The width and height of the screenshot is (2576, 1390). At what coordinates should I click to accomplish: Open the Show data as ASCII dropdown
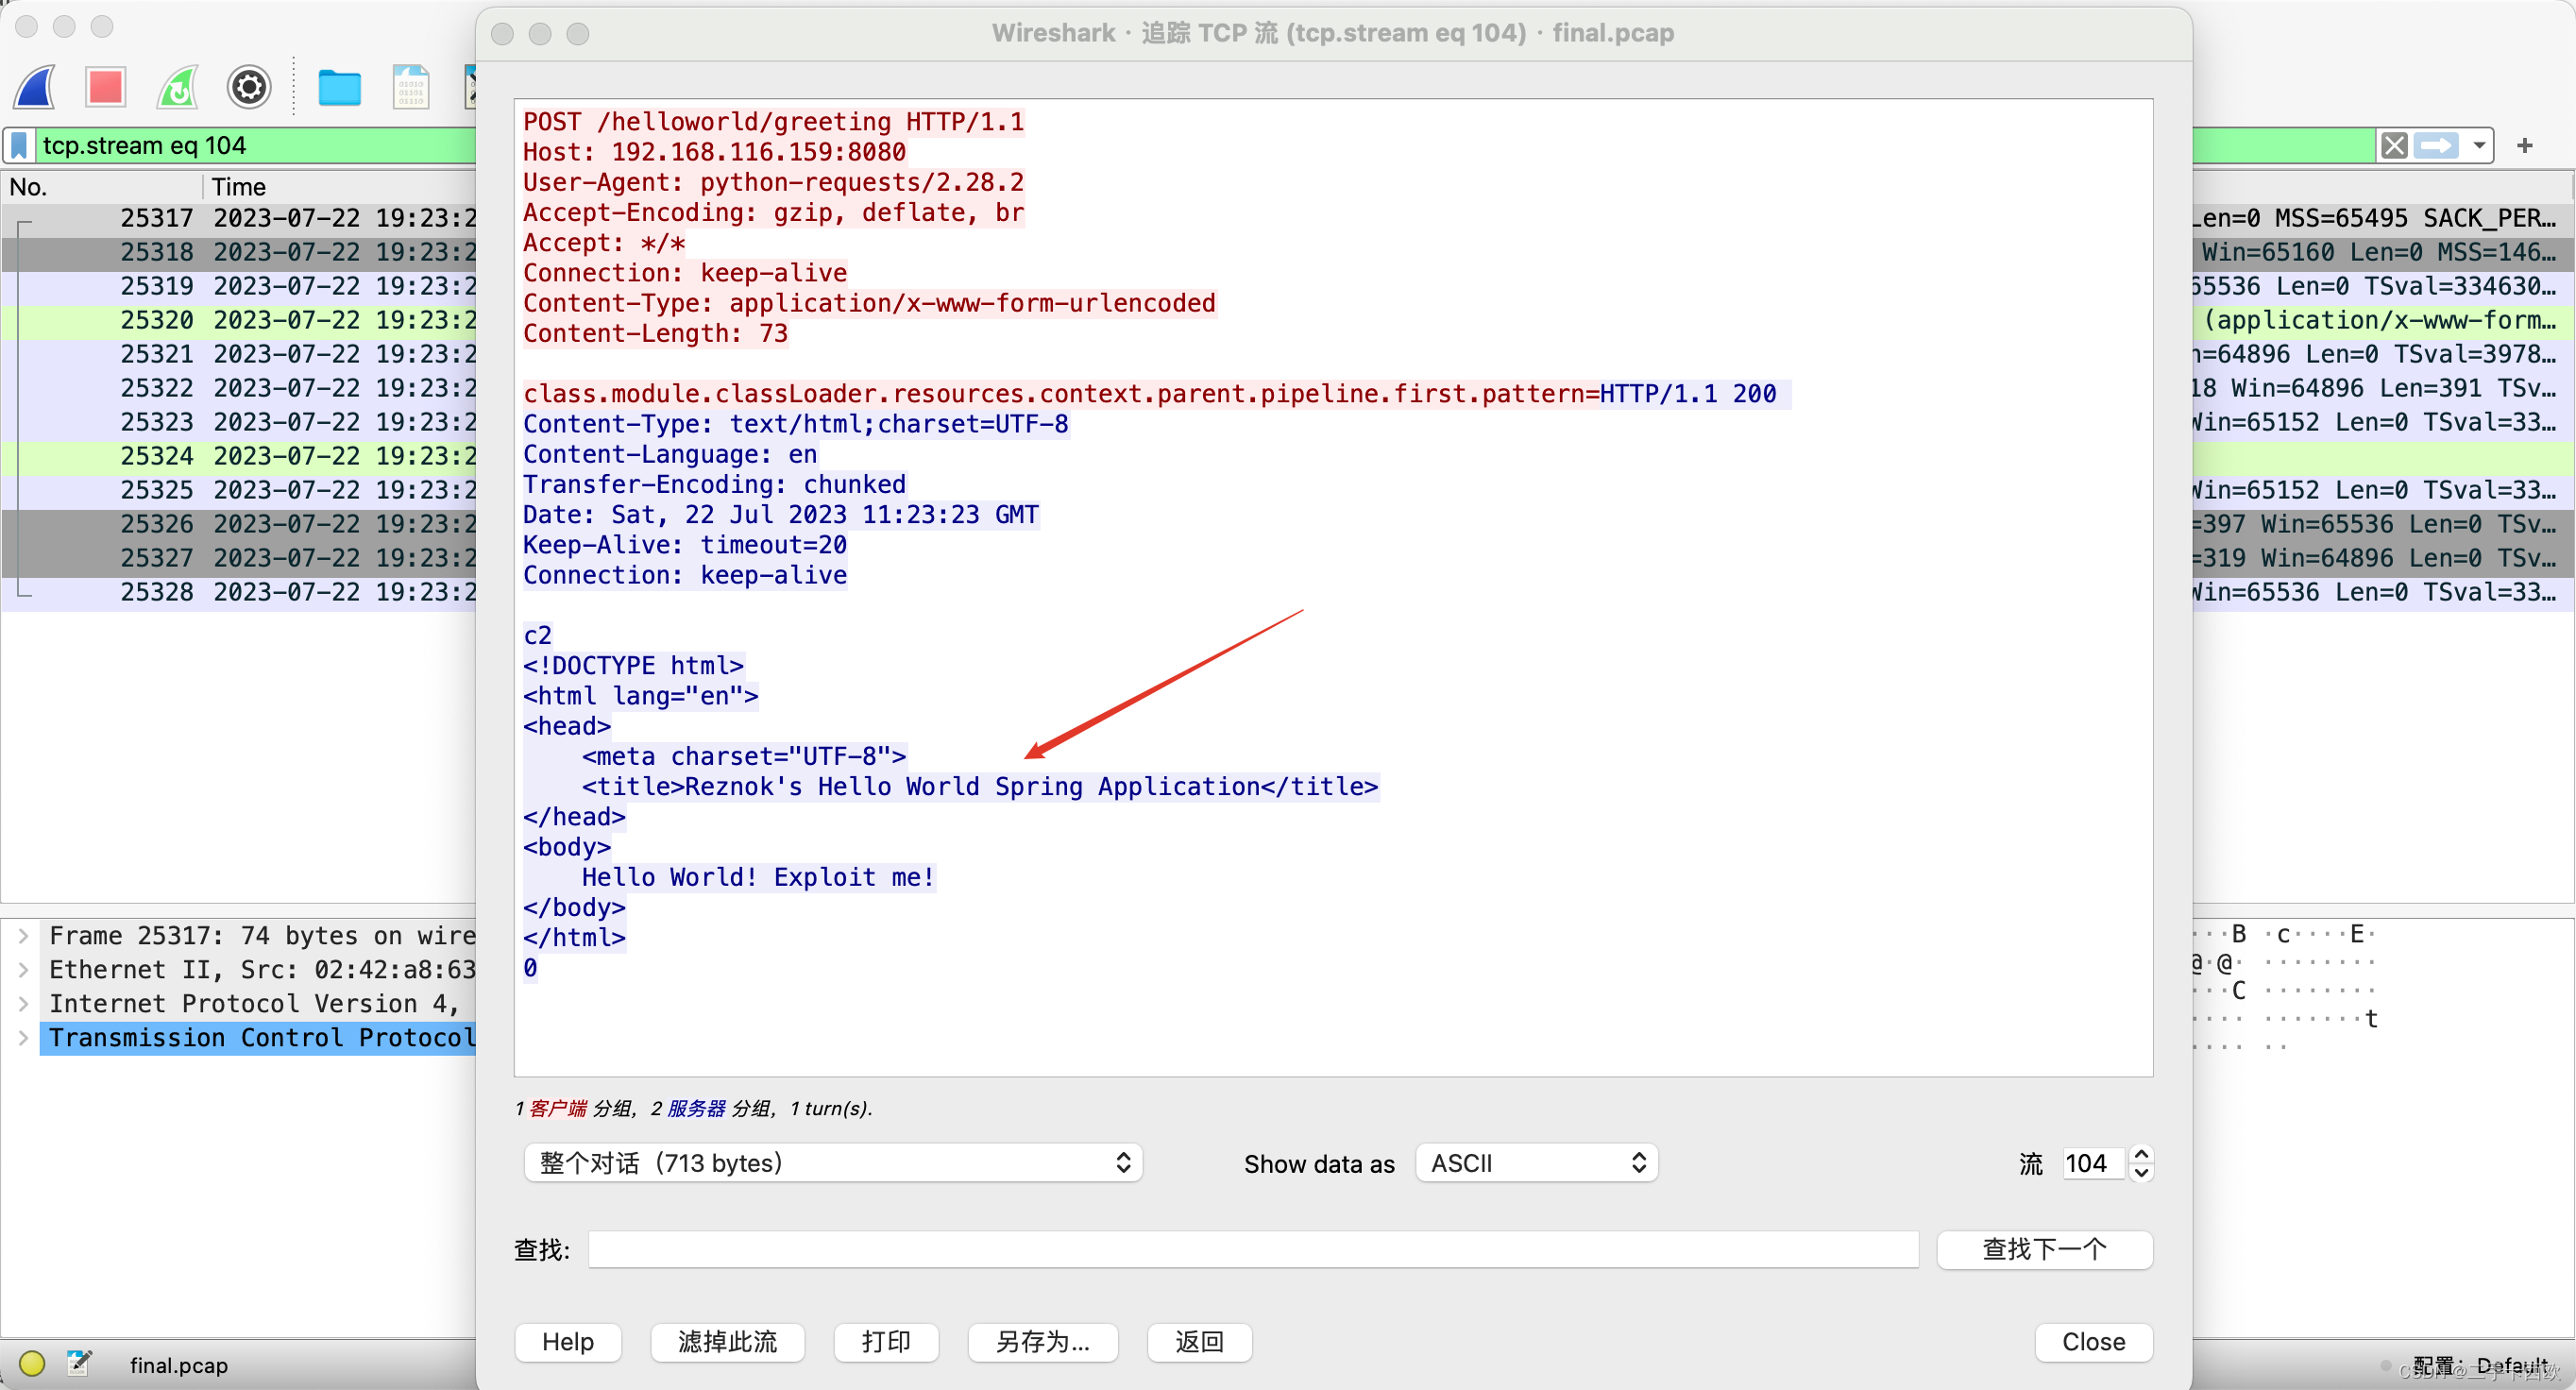click(x=1536, y=1163)
